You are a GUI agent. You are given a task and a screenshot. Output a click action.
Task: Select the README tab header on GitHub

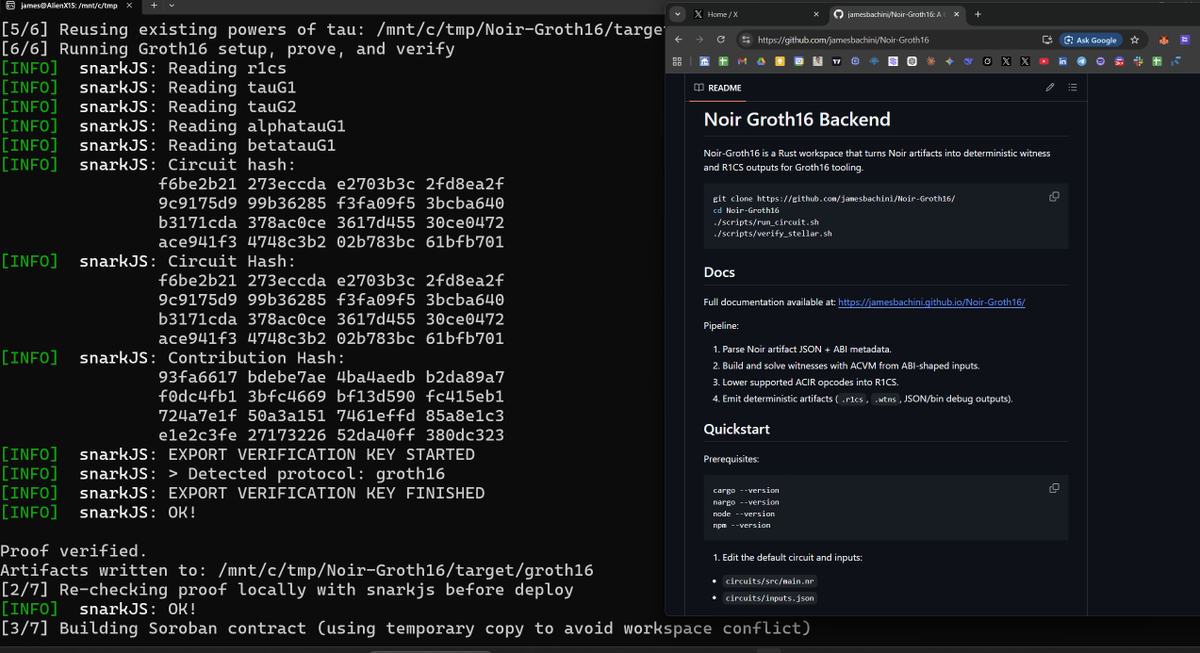pos(717,88)
